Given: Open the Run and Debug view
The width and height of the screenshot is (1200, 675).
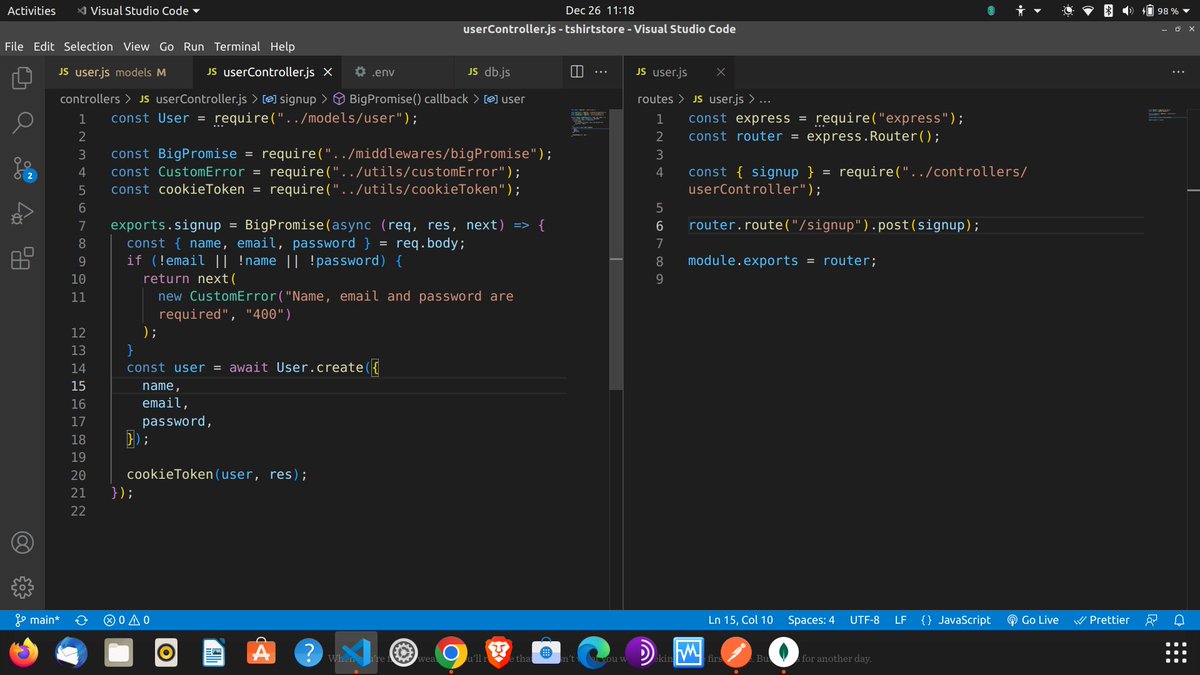Looking at the screenshot, I should 22,214.
